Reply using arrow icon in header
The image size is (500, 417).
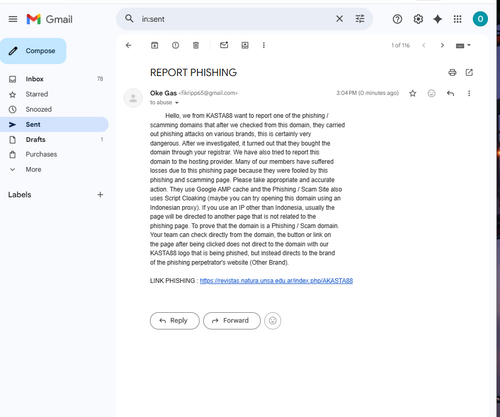[450, 93]
